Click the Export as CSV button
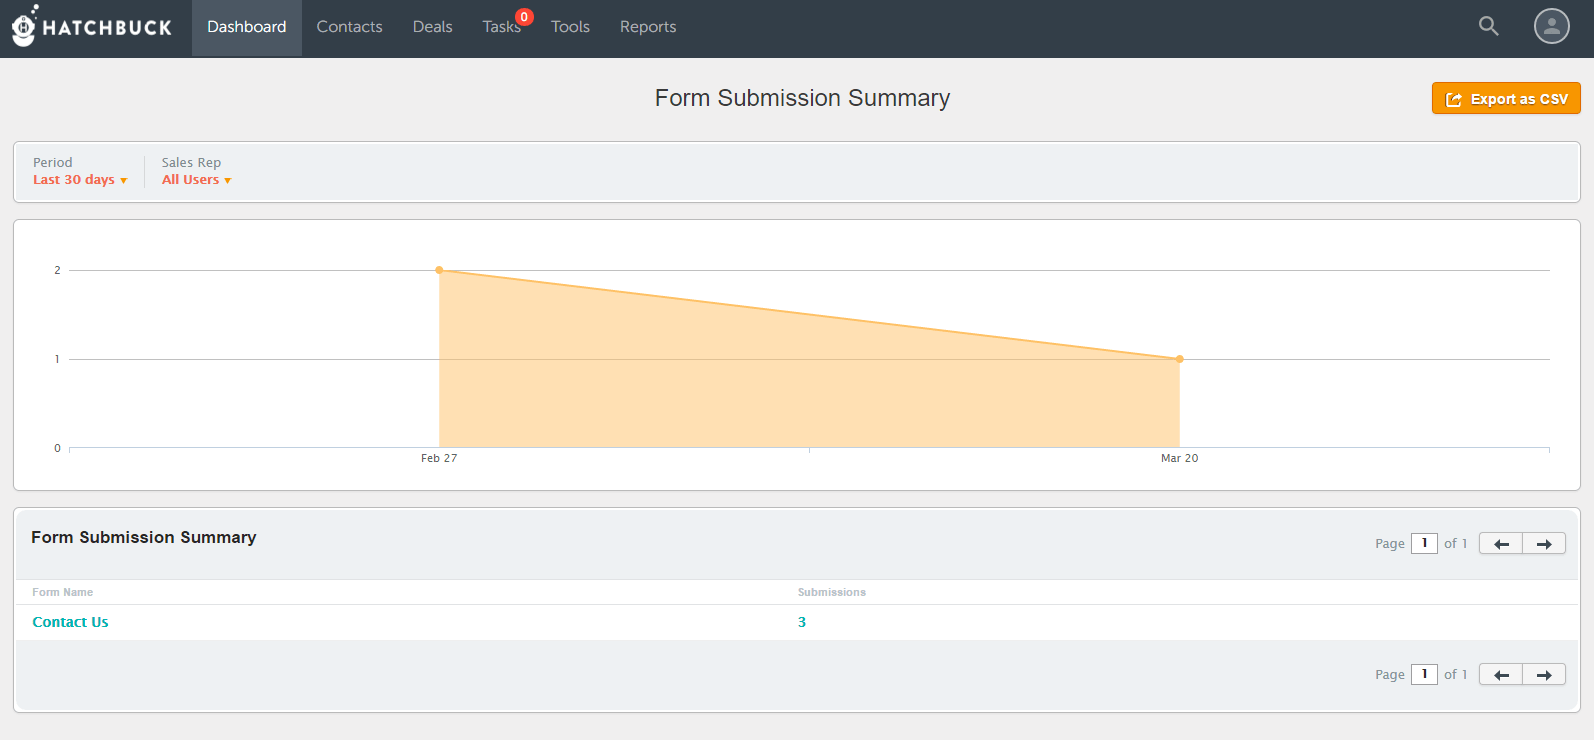Viewport: 1594px width, 740px height. click(1506, 99)
